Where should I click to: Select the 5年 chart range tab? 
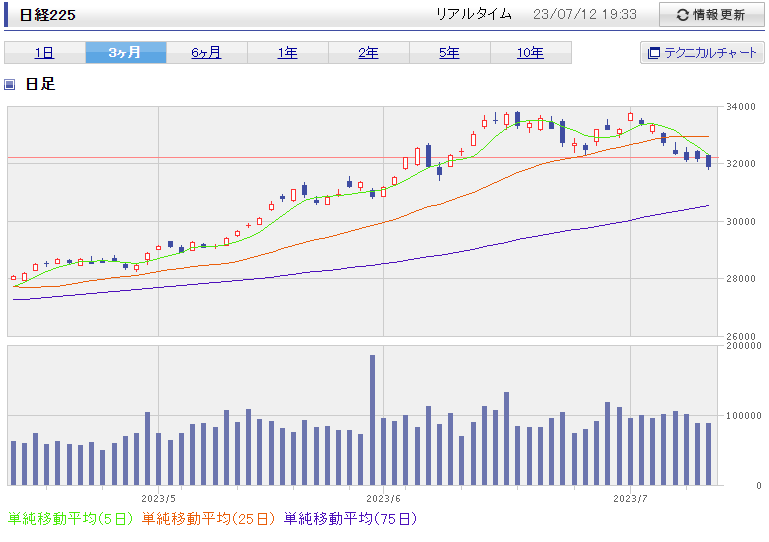click(x=449, y=53)
